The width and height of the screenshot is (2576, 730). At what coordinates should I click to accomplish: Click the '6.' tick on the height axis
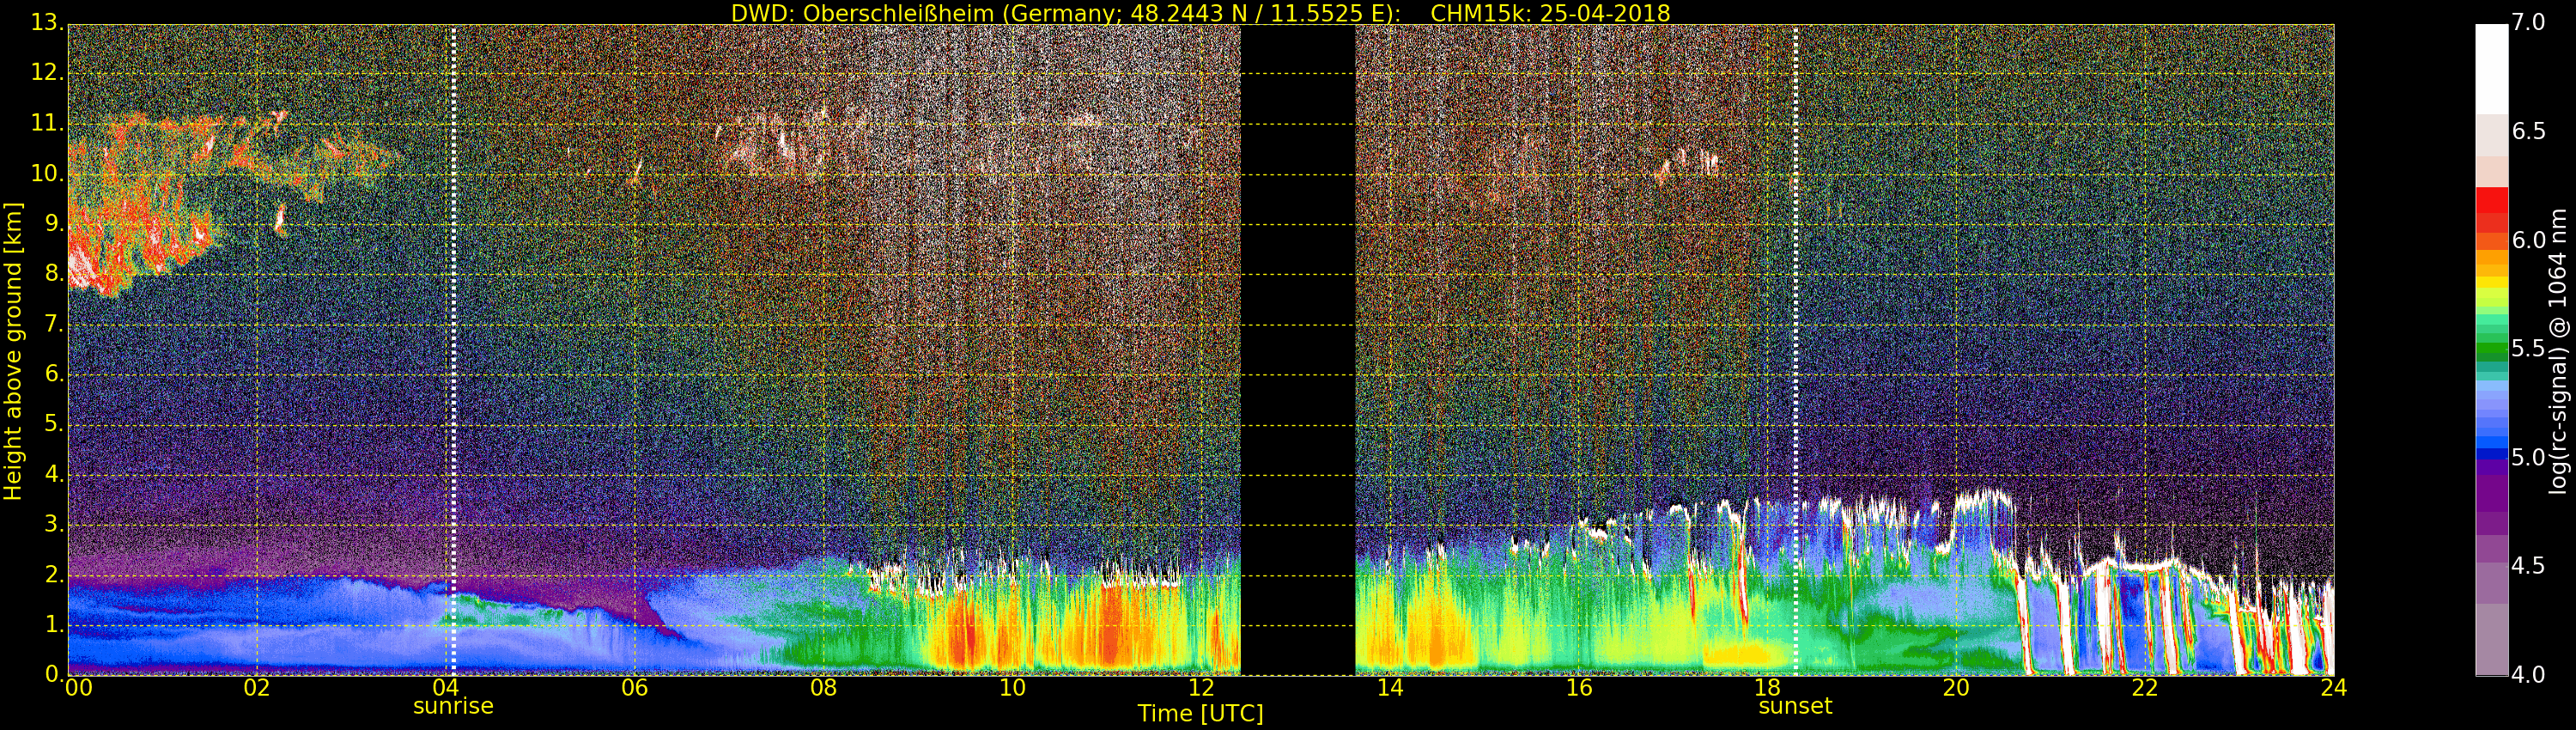53,375
